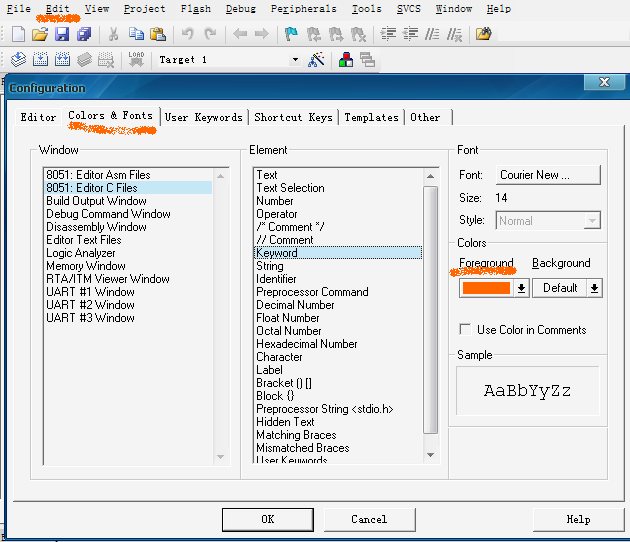Screen dimensions: 630x542
Task: Enable Use Color in Comments checkbox
Action: [465, 330]
